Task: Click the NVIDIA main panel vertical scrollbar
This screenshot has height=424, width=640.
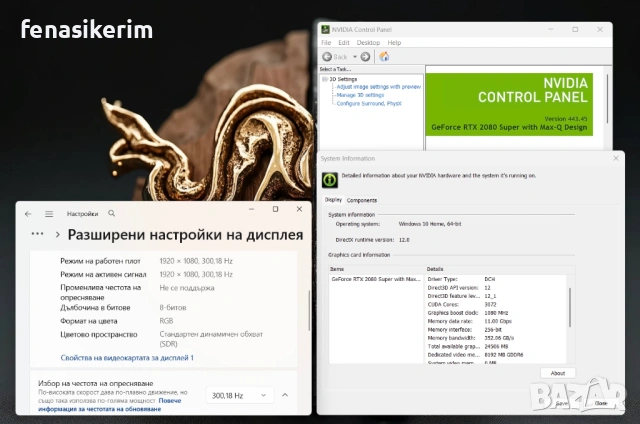Action: [x=607, y=99]
